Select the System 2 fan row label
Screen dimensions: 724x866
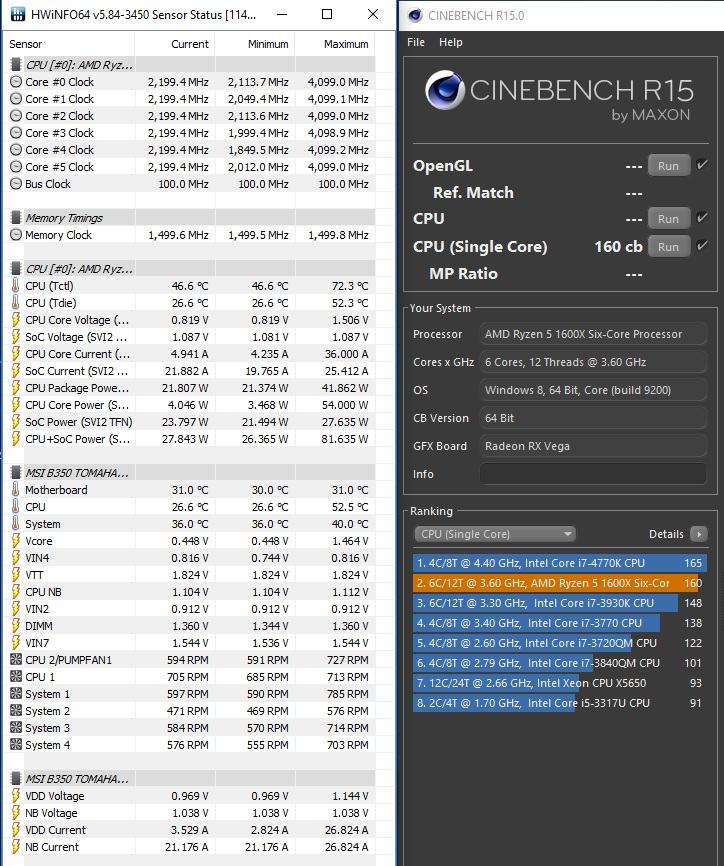tap(47, 711)
